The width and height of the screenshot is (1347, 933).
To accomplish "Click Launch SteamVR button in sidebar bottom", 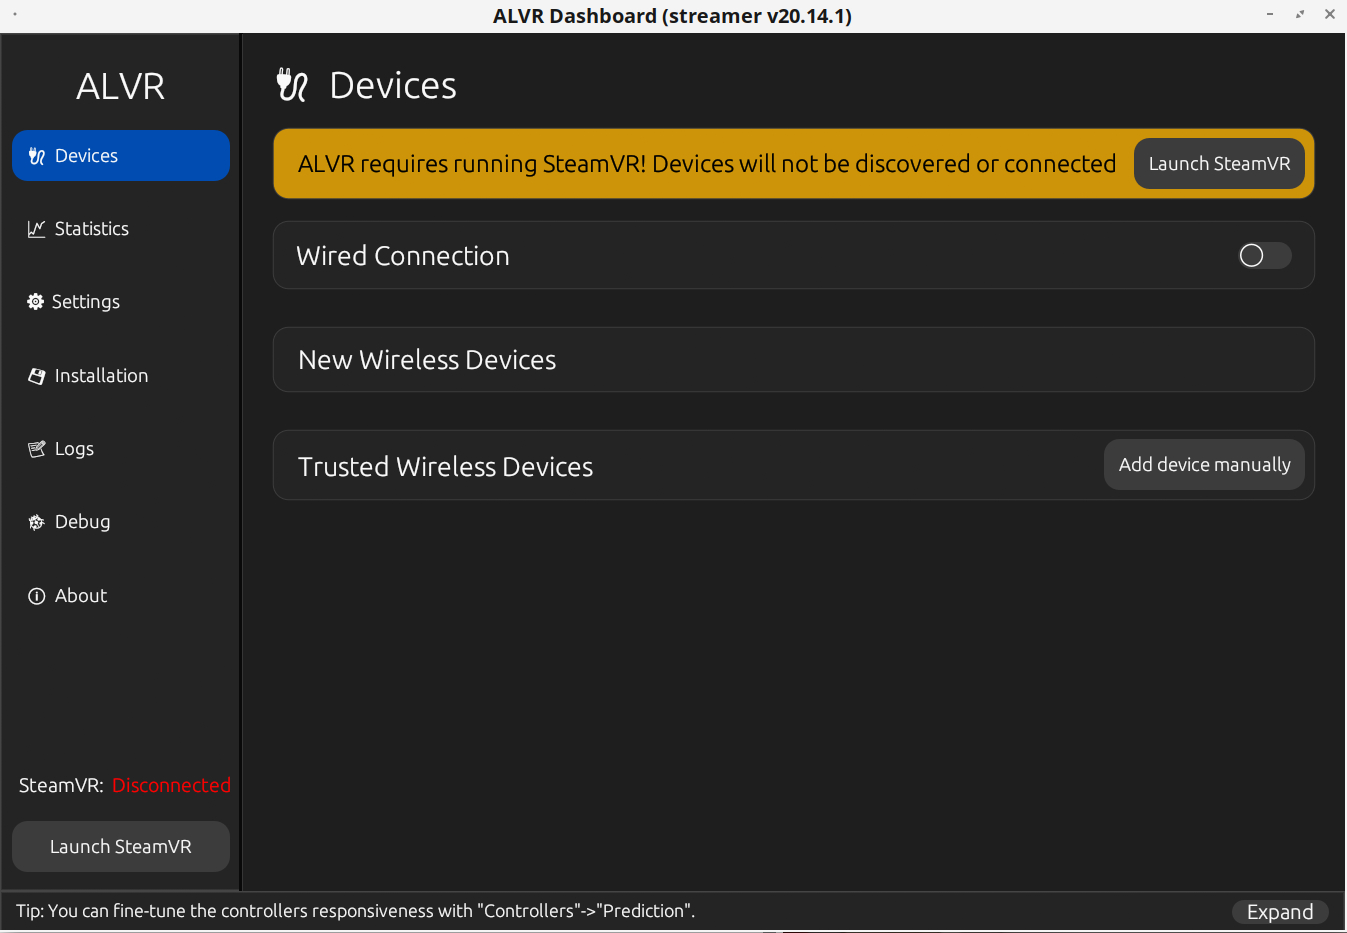I will 121,847.
